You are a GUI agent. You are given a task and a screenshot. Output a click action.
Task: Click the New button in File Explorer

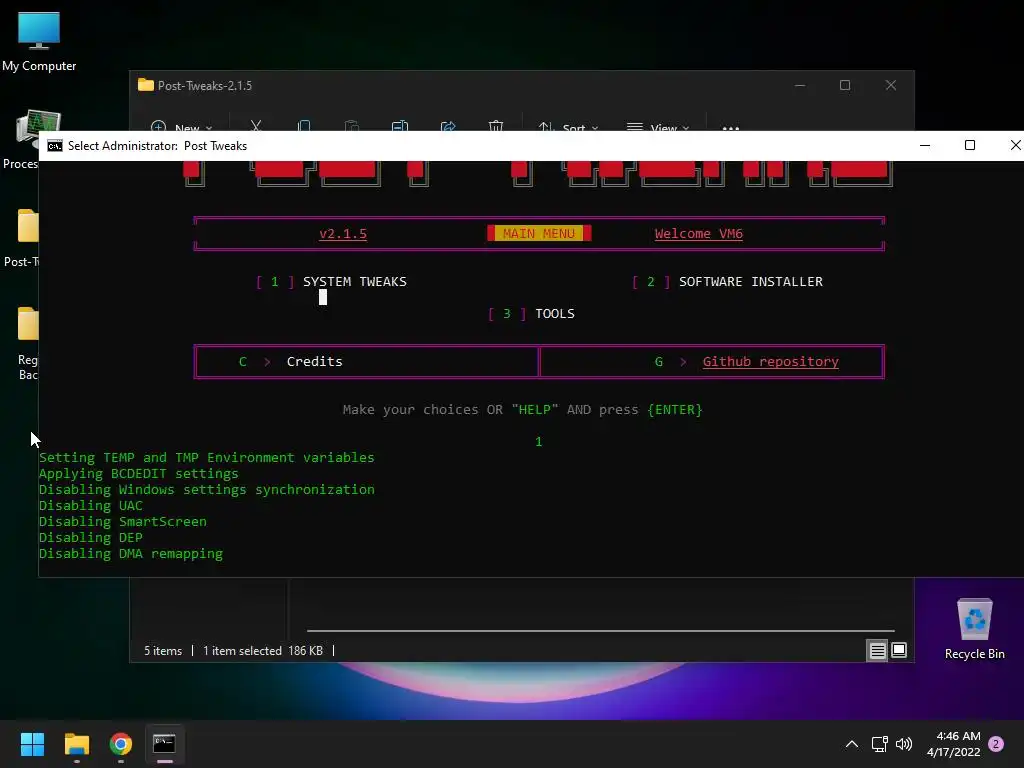pos(181,127)
